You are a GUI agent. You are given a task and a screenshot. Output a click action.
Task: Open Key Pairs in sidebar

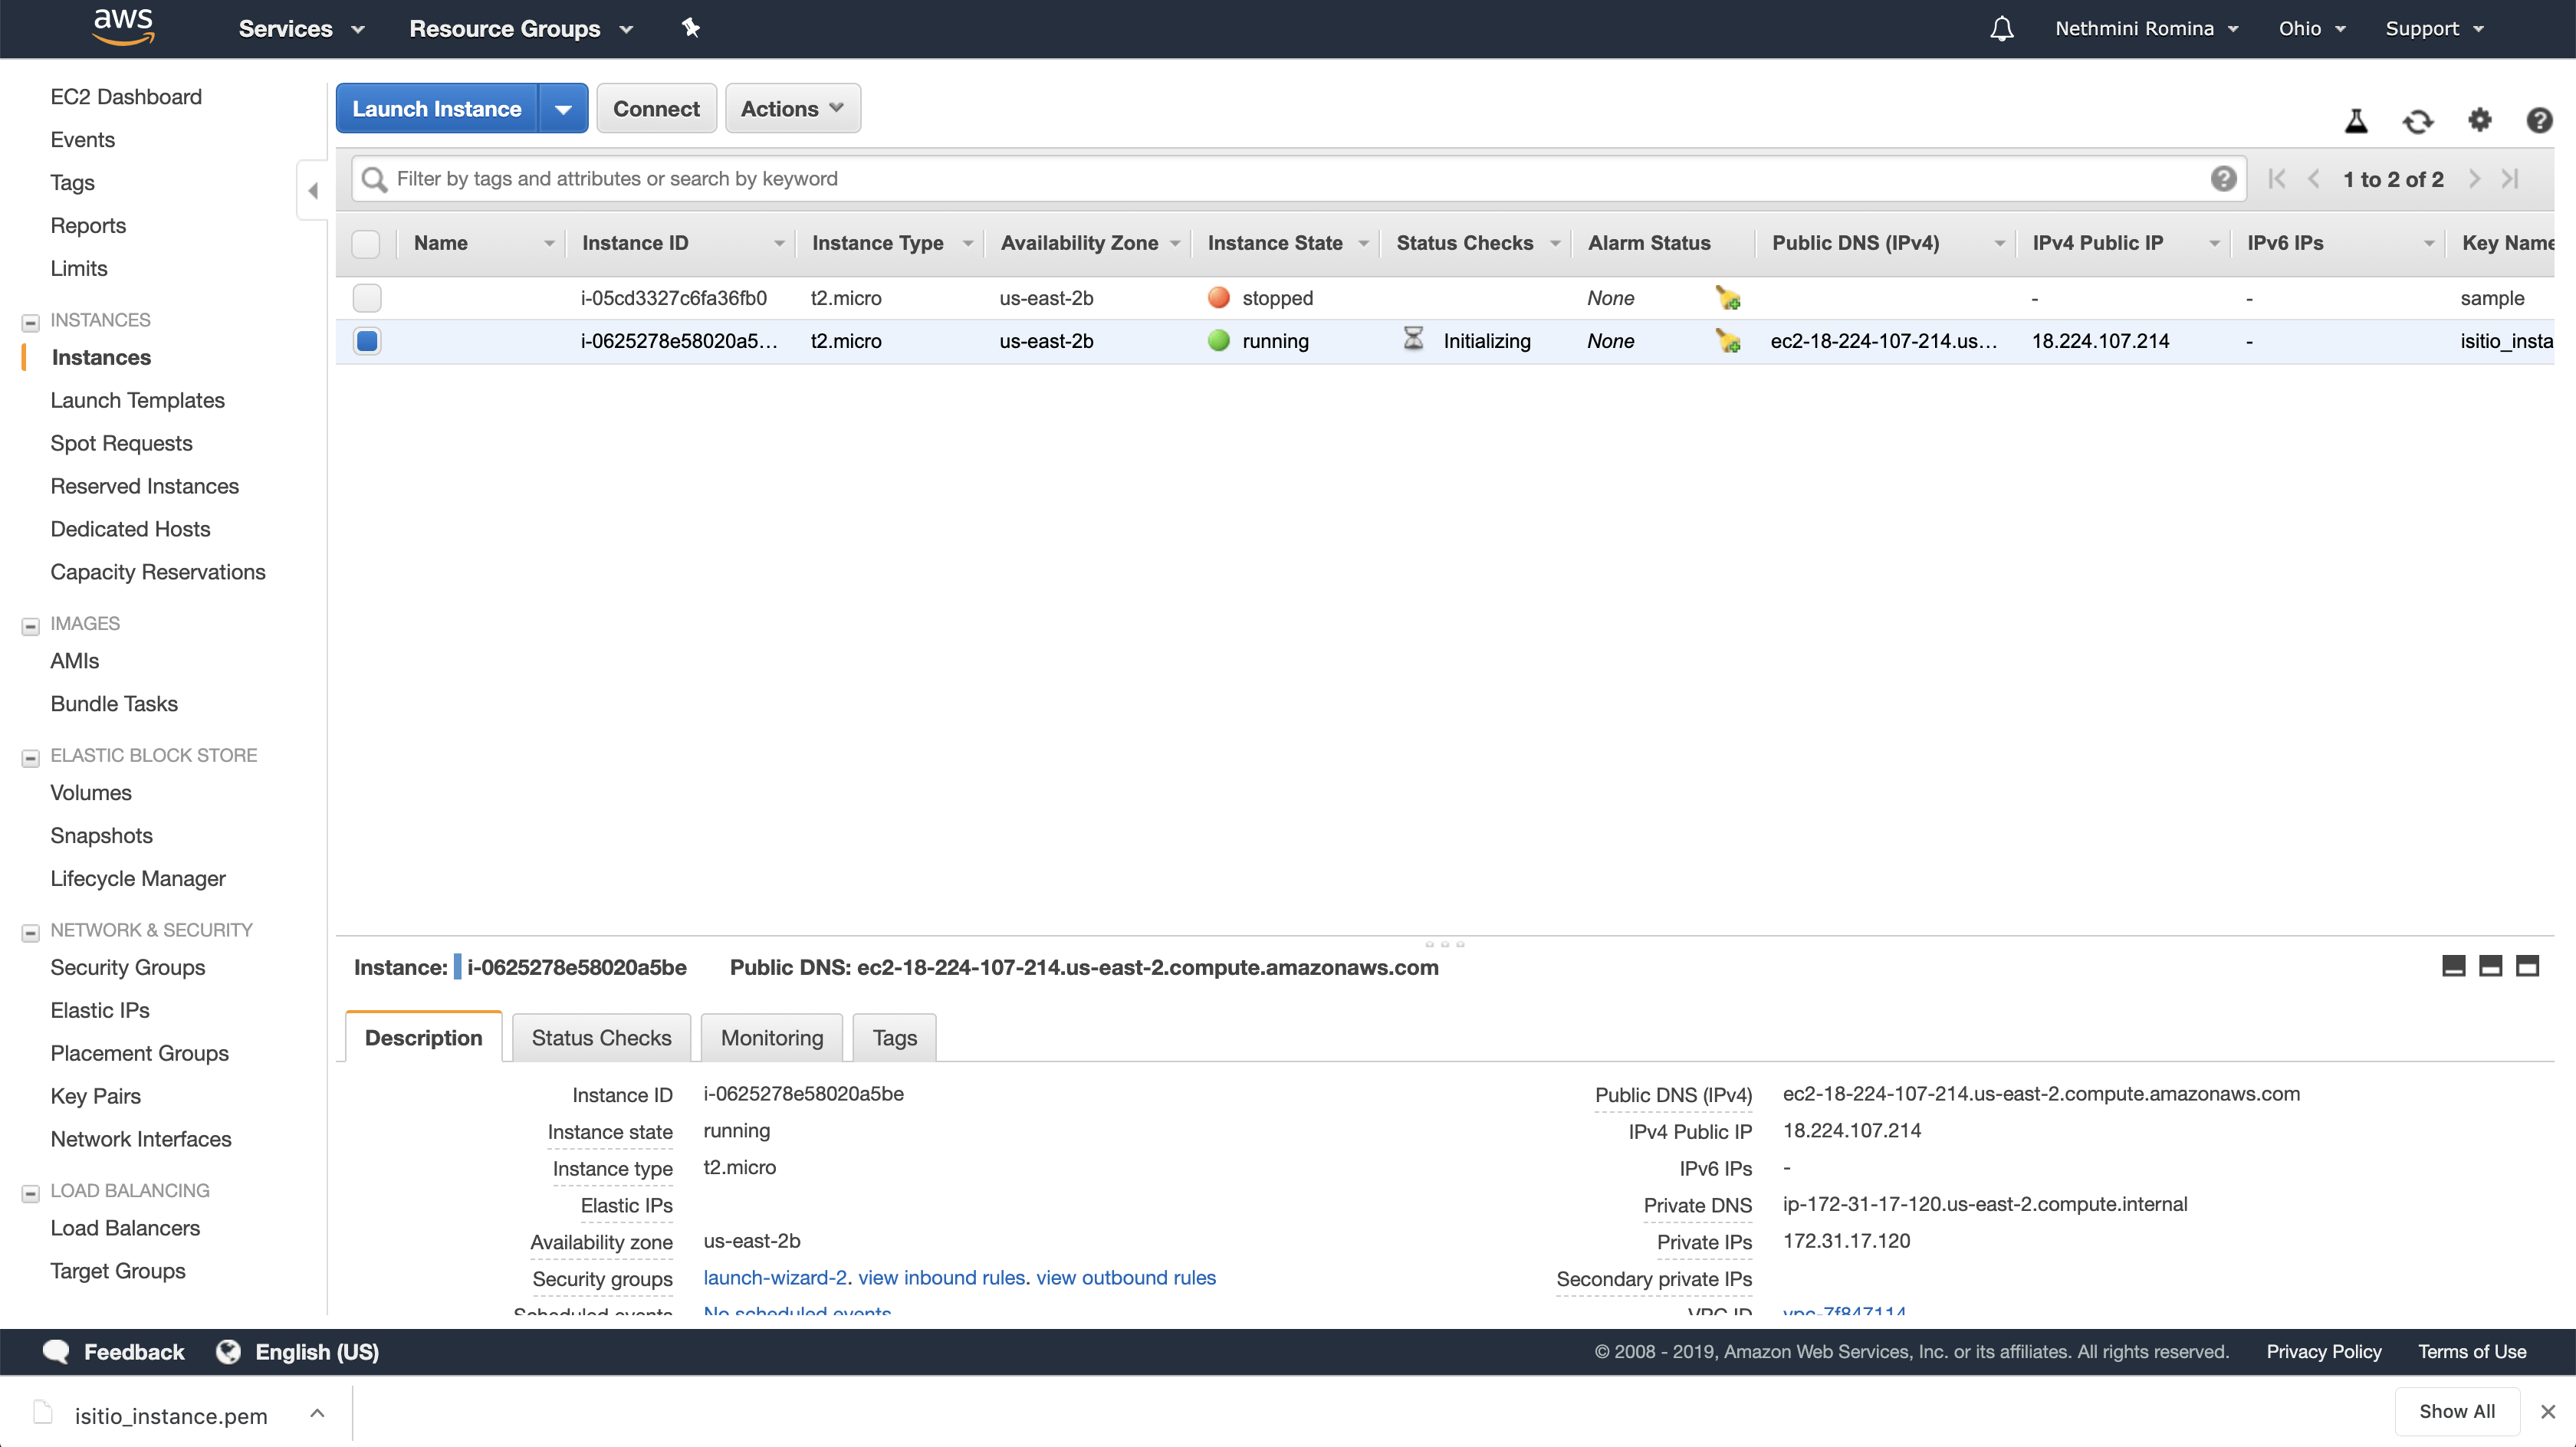tap(95, 1095)
